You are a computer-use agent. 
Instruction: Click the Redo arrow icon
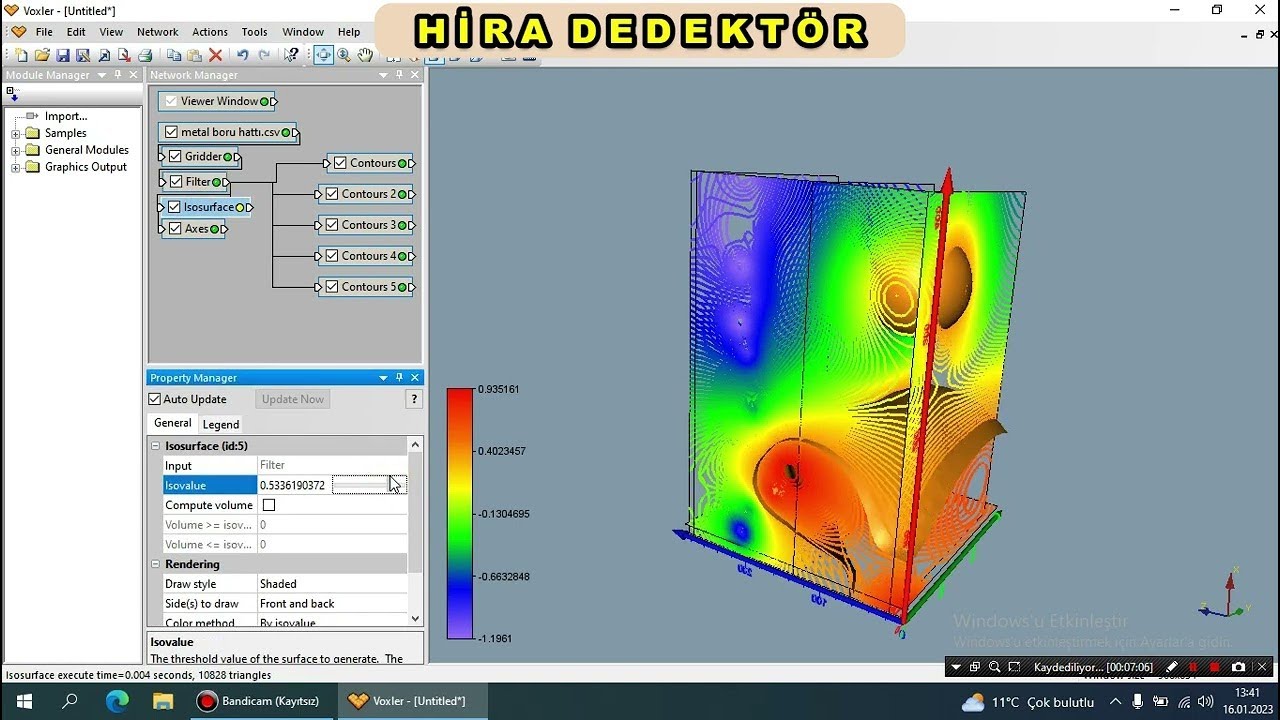coord(264,55)
